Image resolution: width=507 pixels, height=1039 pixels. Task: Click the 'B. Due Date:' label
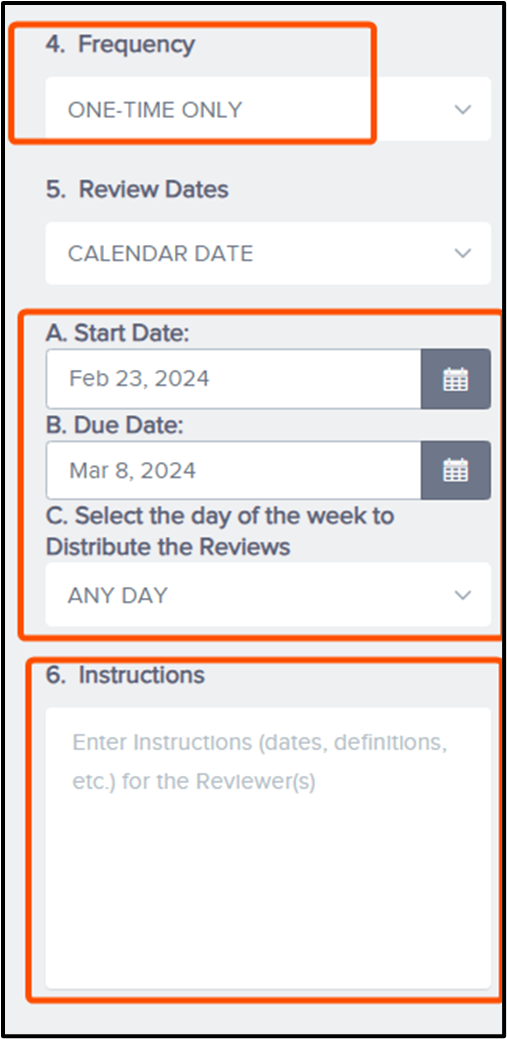[114, 425]
